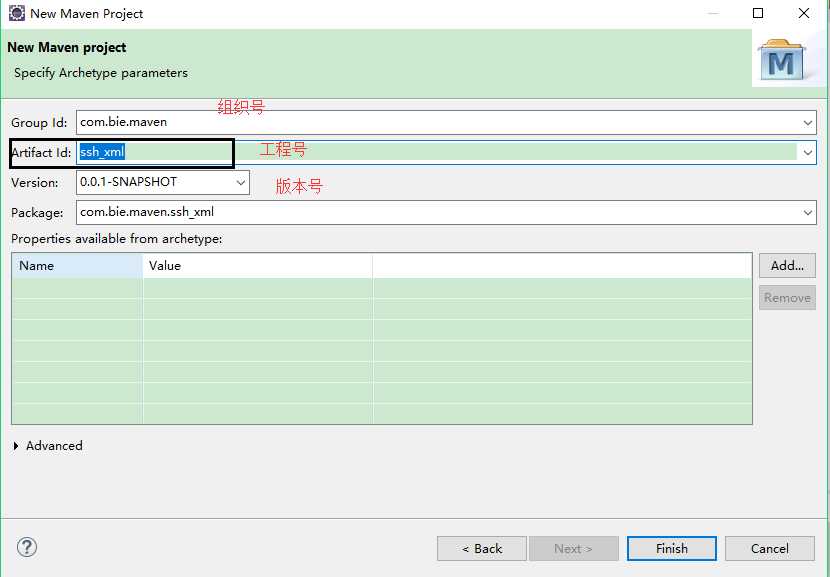
Task: Click the help question mark icon
Action: [26, 547]
